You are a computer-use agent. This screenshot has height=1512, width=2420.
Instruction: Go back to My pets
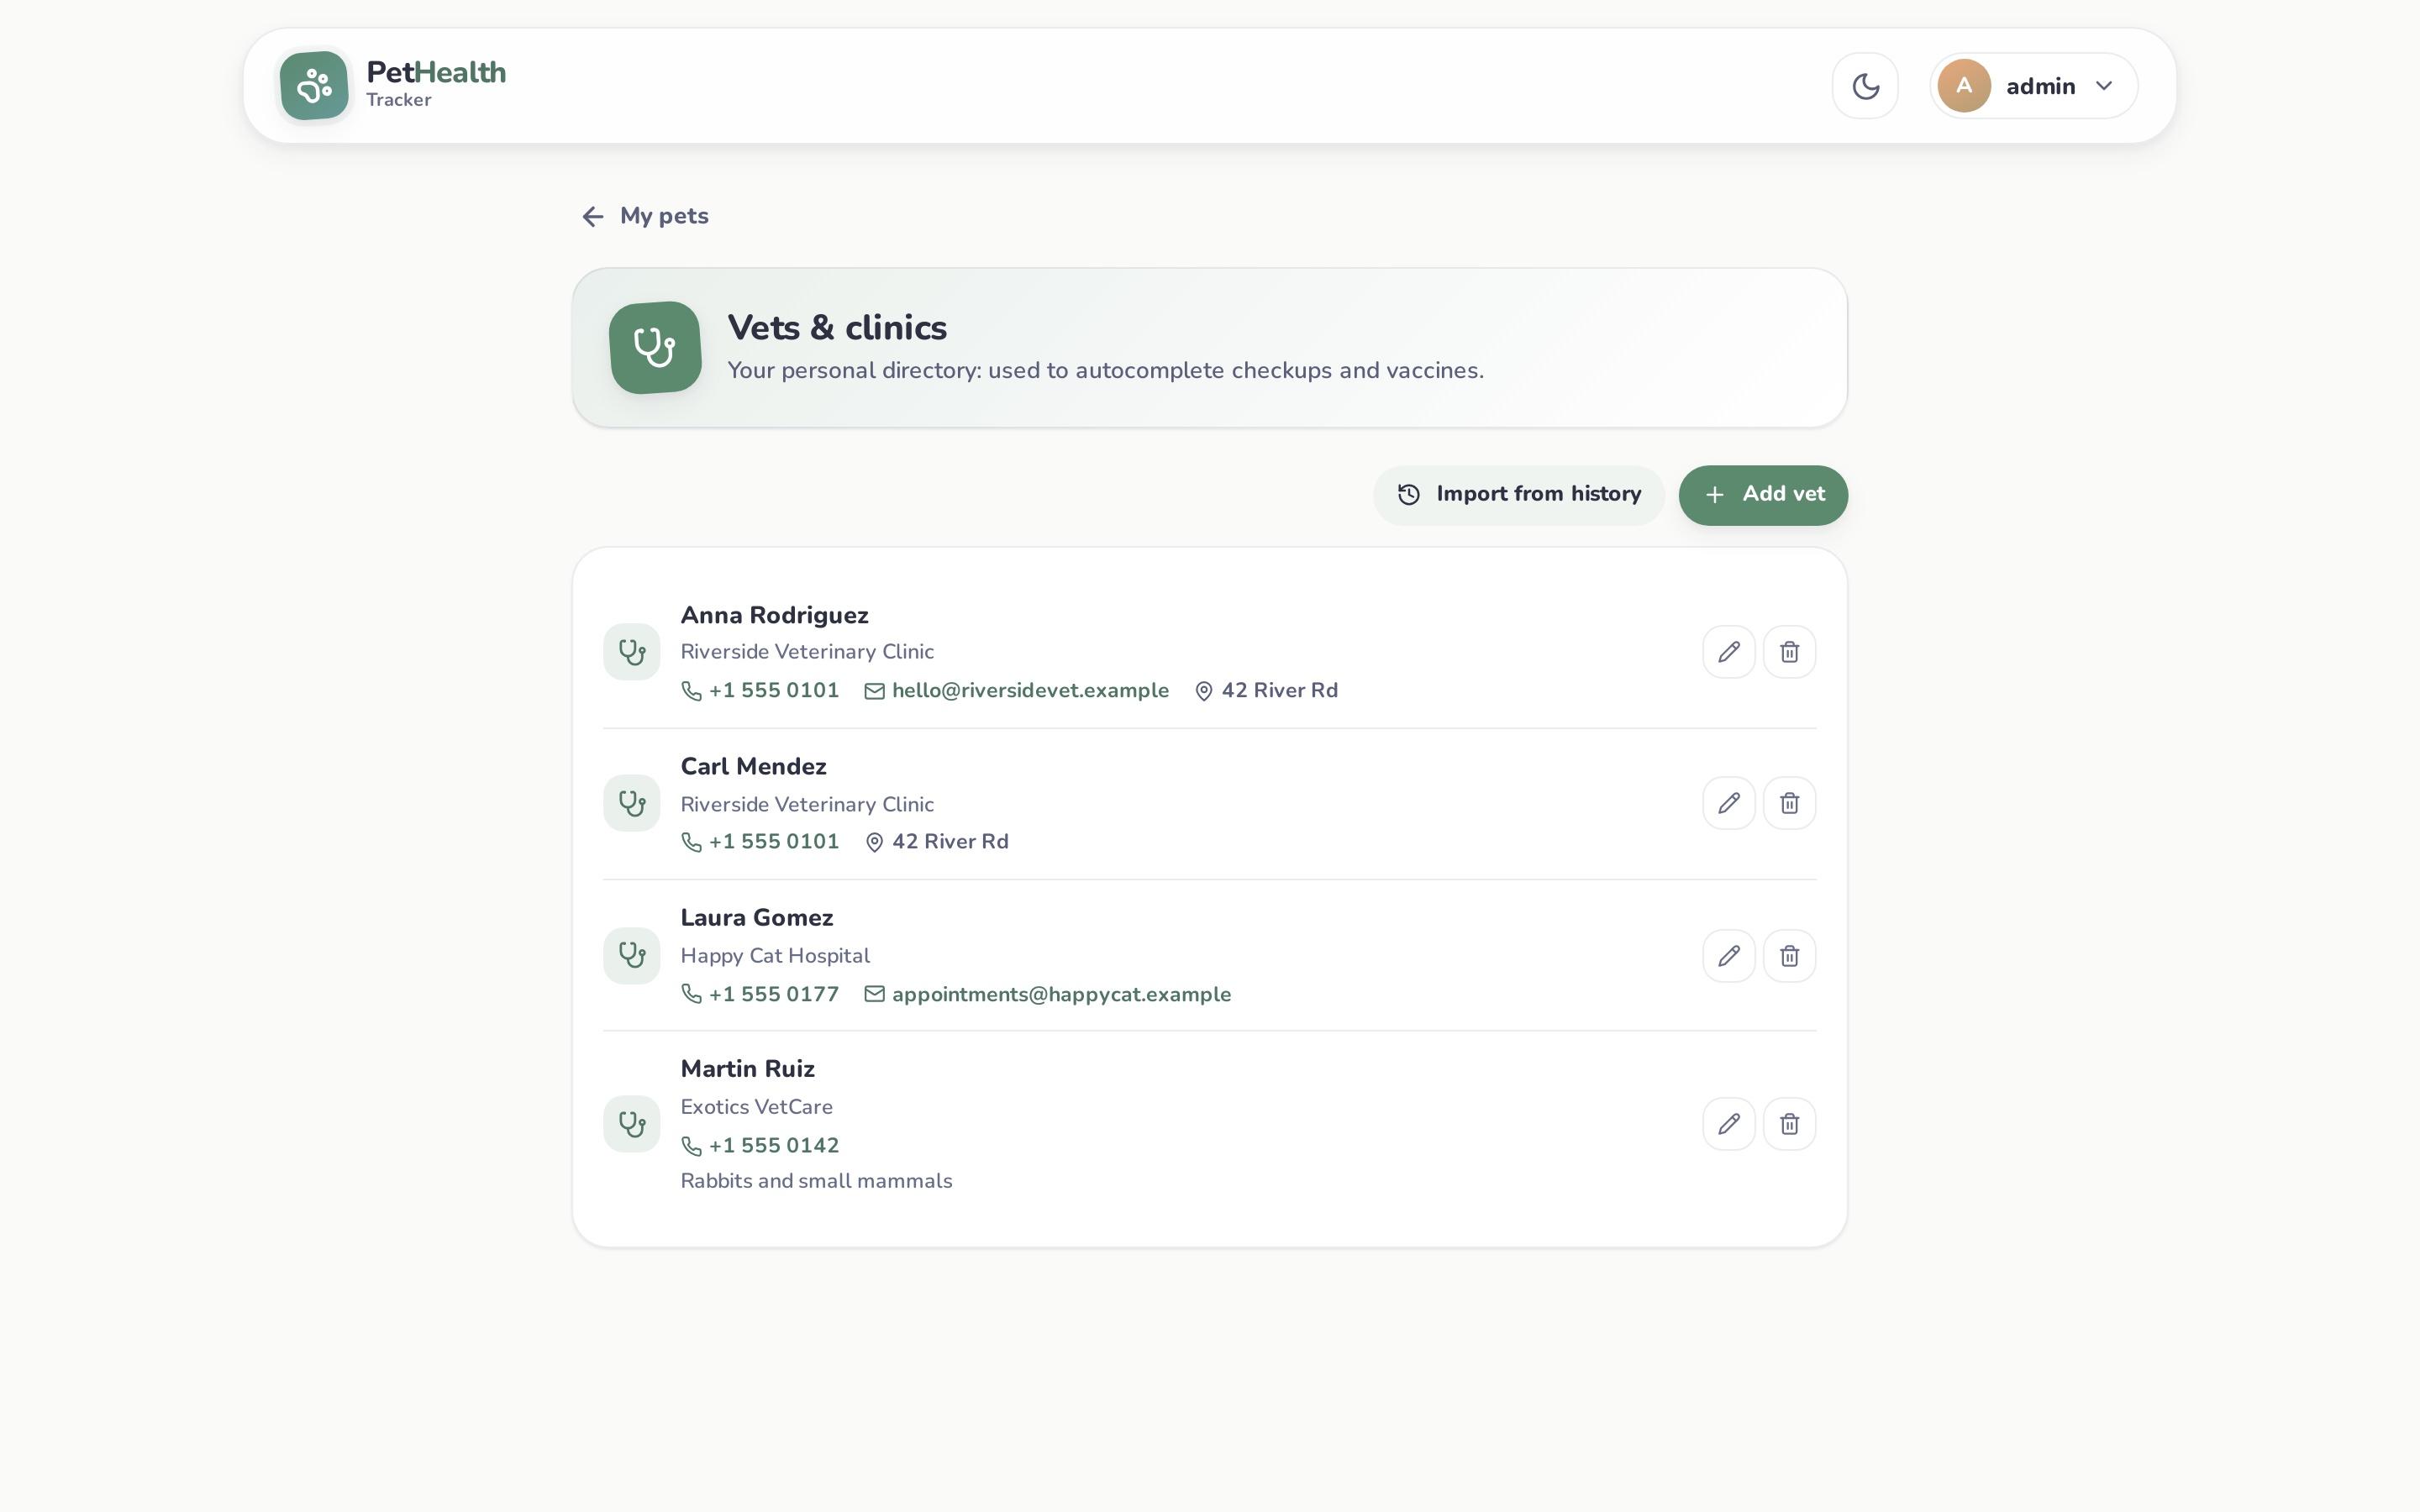pyautogui.click(x=645, y=216)
